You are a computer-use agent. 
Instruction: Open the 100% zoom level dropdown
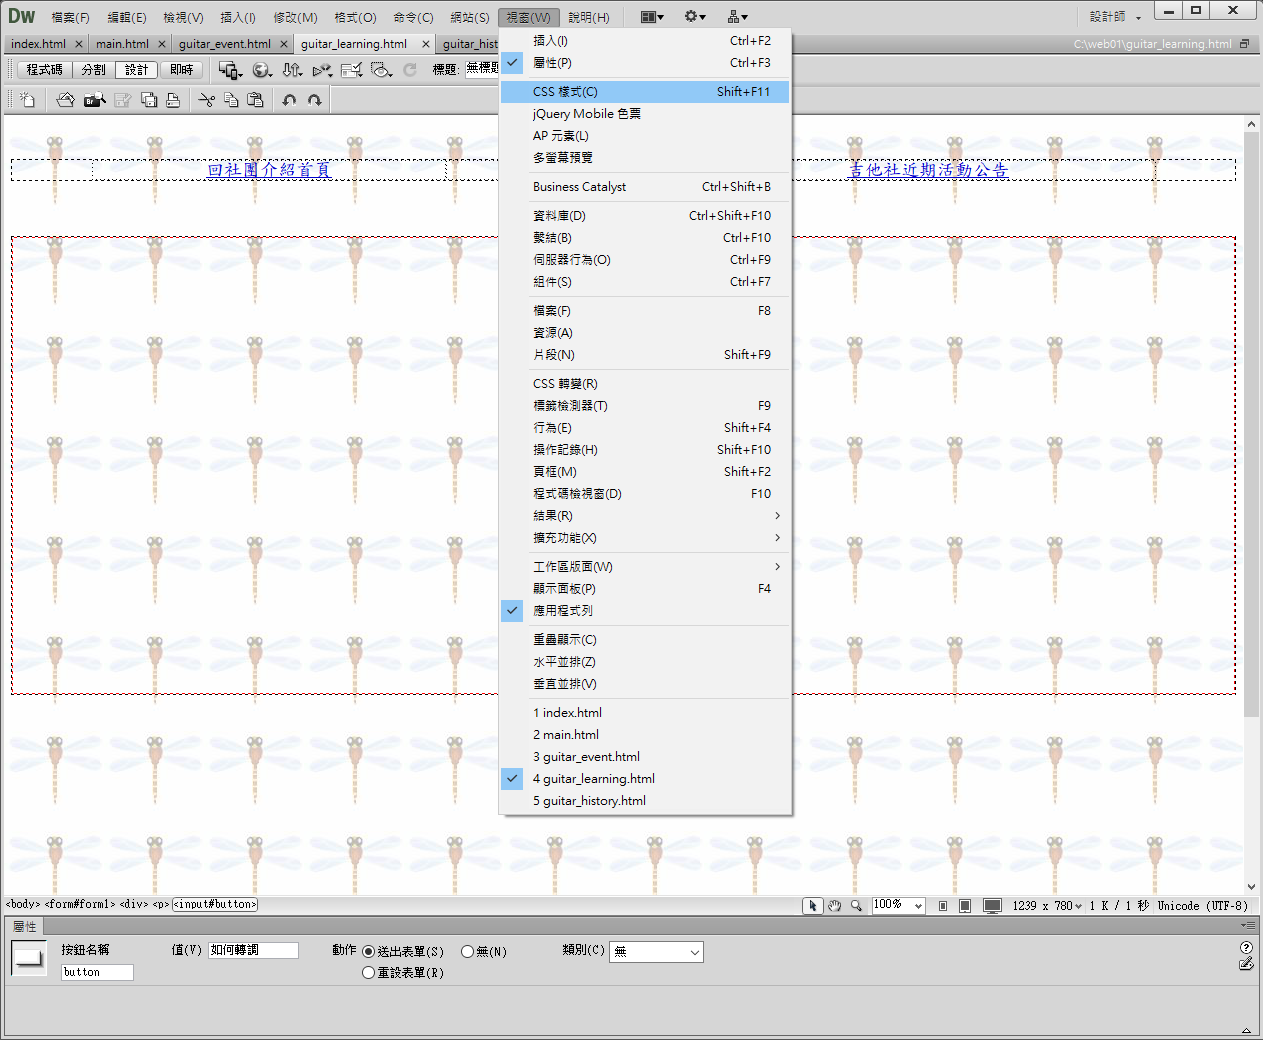[x=898, y=905]
